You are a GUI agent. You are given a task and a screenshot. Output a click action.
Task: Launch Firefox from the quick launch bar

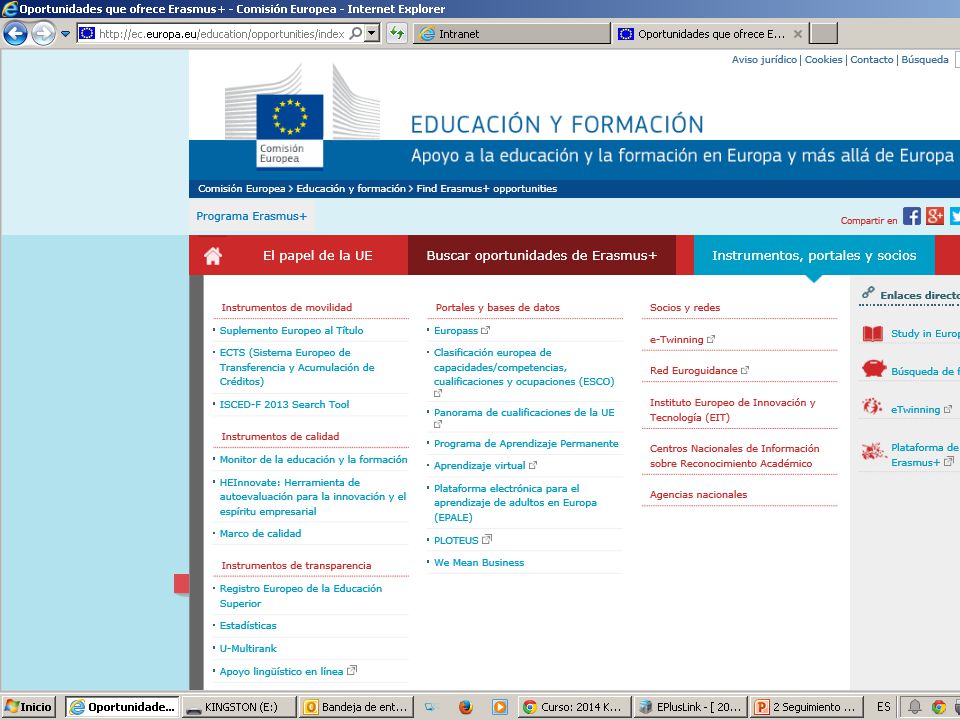coord(466,707)
